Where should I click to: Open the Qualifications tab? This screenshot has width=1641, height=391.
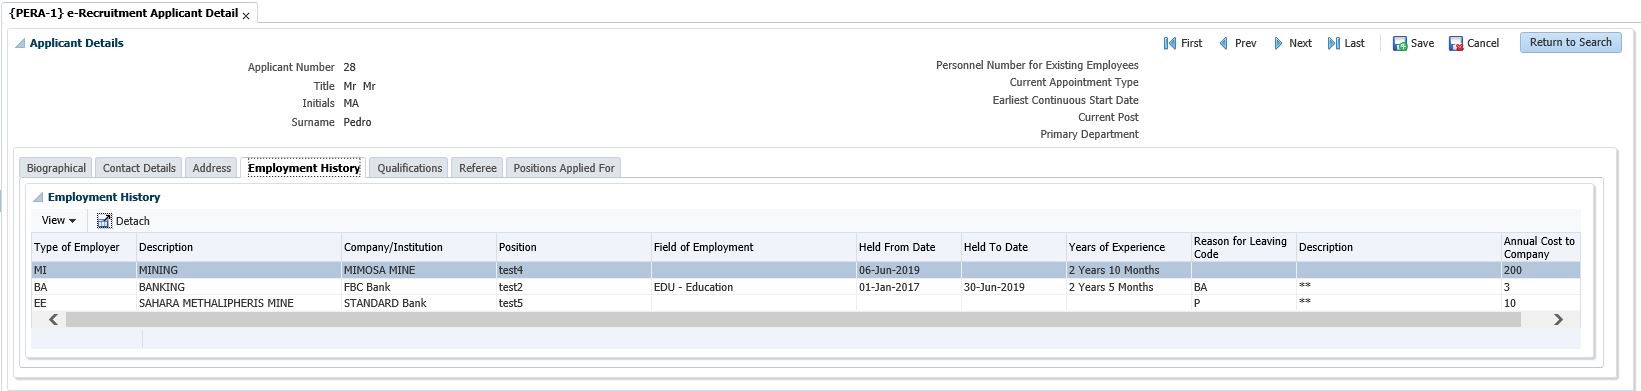[410, 168]
